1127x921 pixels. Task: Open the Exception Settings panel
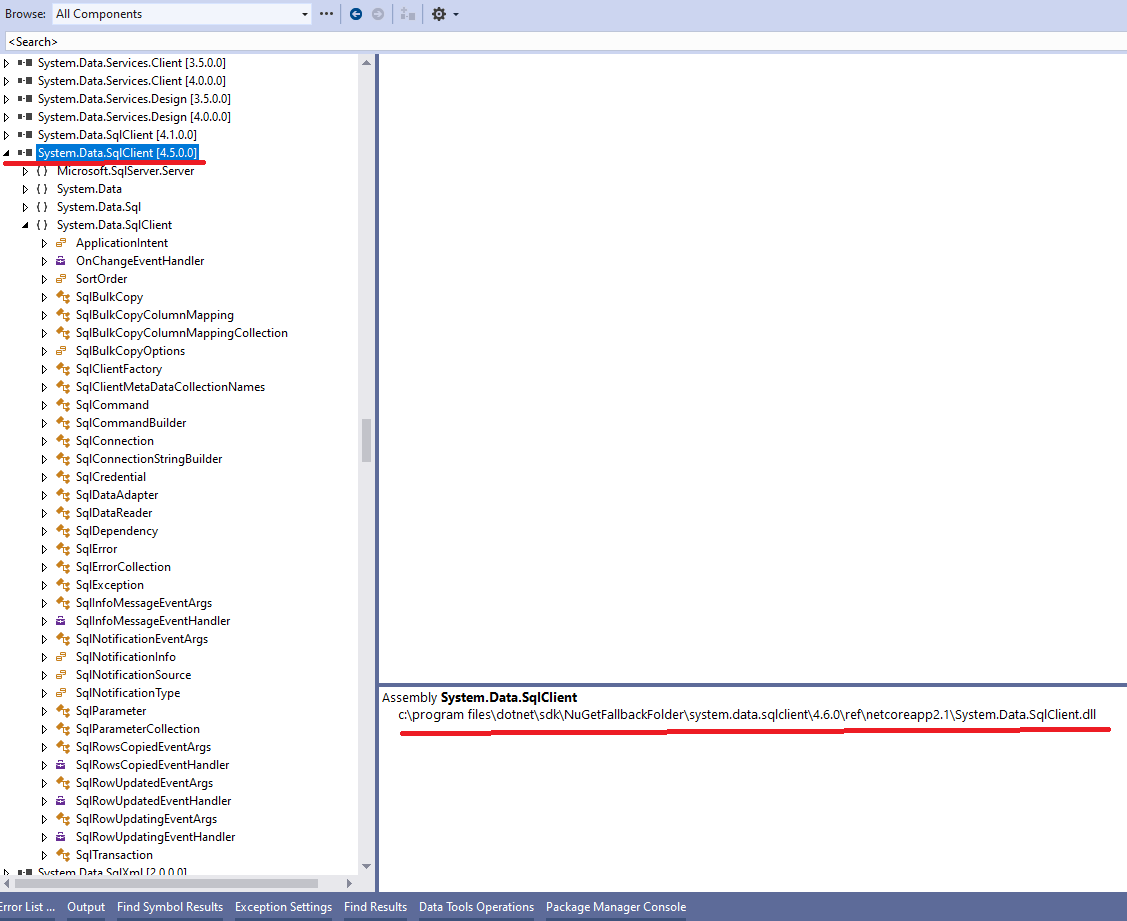(283, 907)
